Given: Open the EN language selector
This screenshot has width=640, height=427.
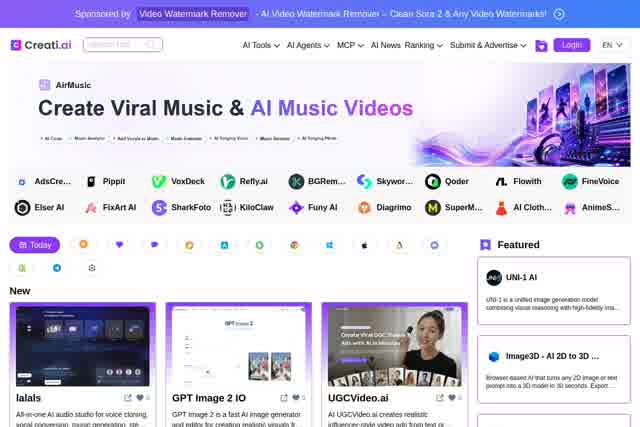Looking at the screenshot, I should coord(612,45).
